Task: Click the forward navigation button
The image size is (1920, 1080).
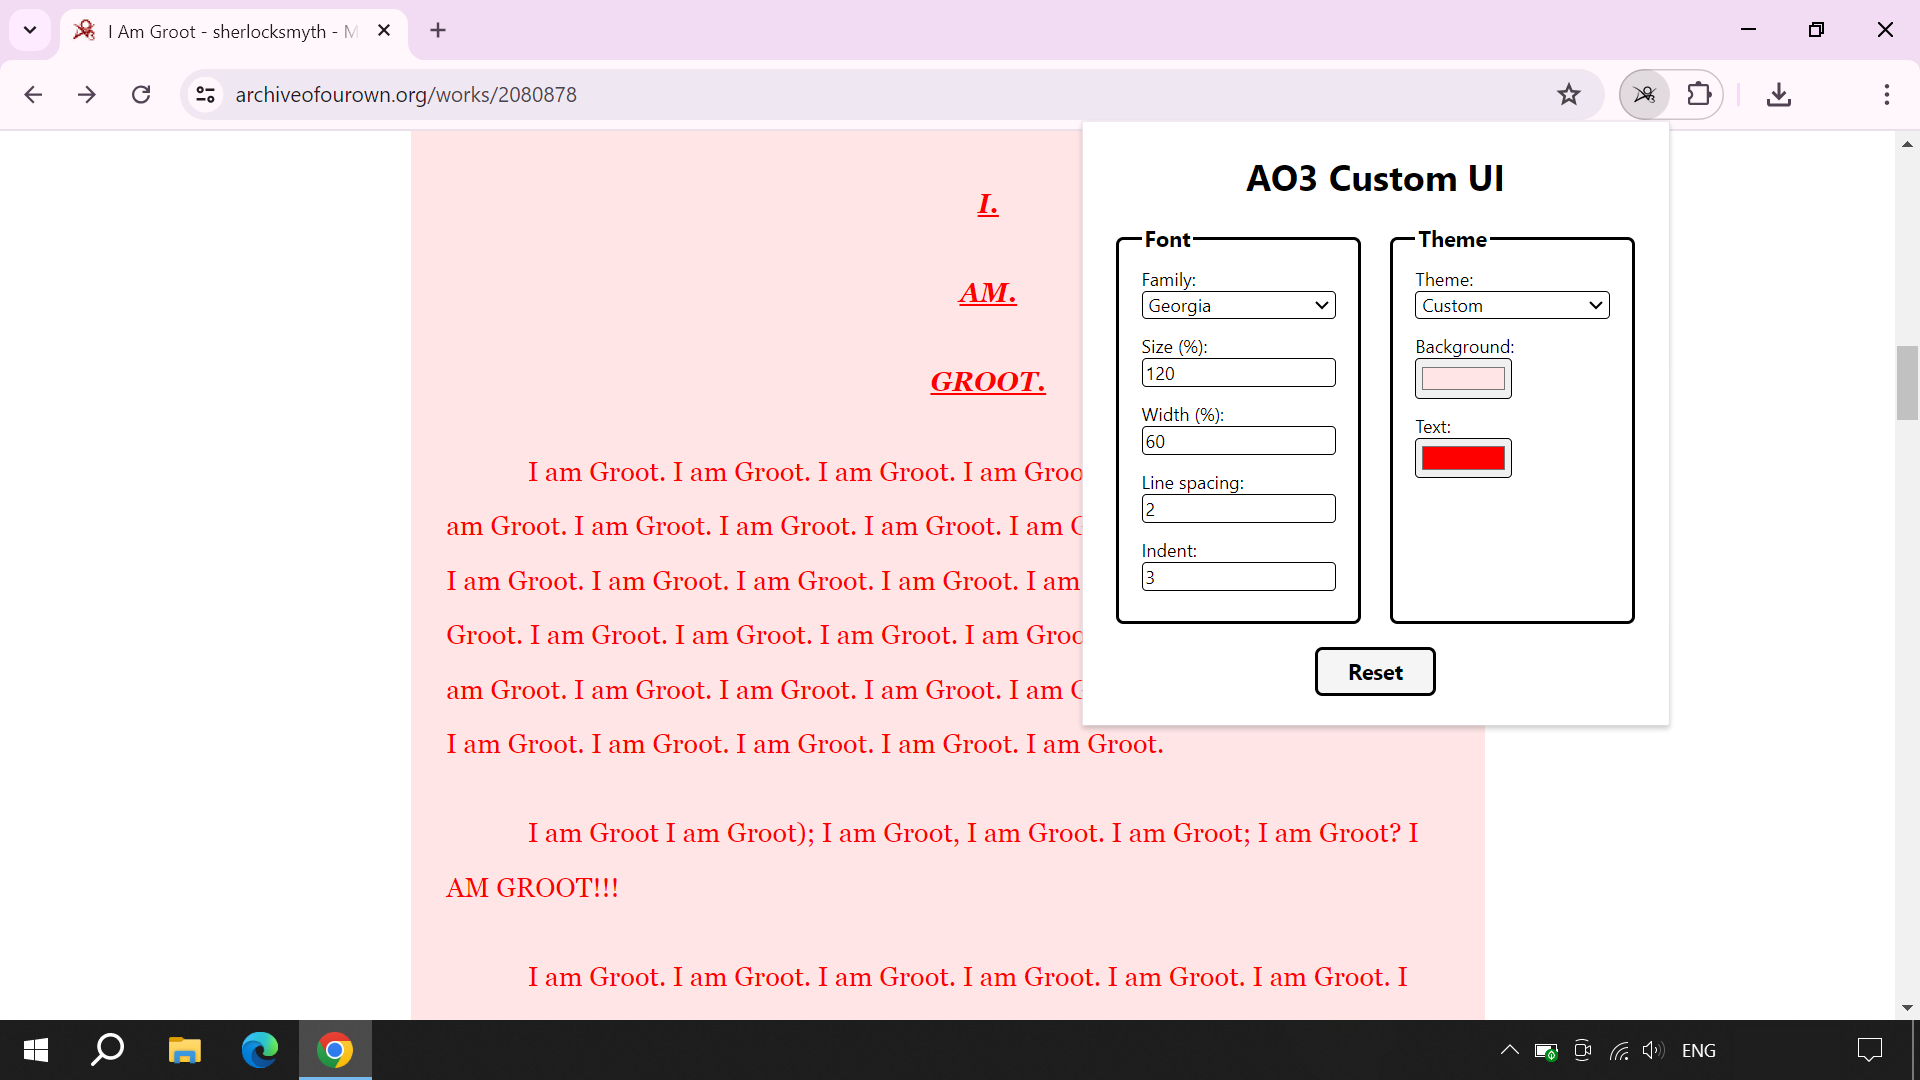Action: 87,94
